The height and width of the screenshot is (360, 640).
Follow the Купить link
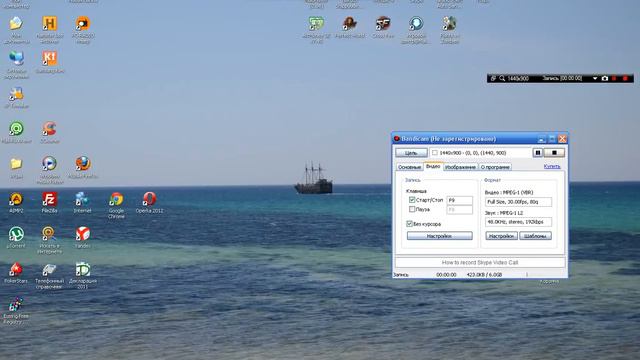point(552,167)
